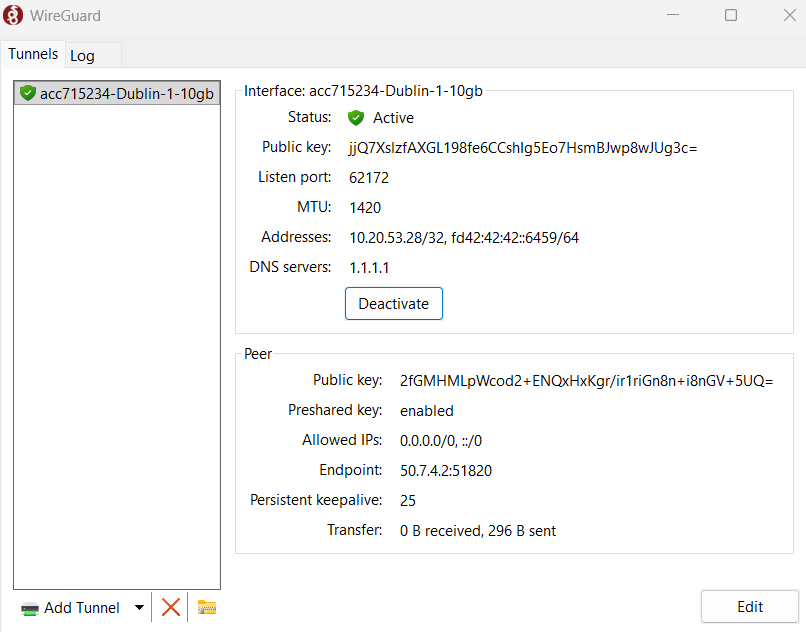The height and width of the screenshot is (632, 806).
Task: Click the listen port value 62172
Action: tap(369, 178)
